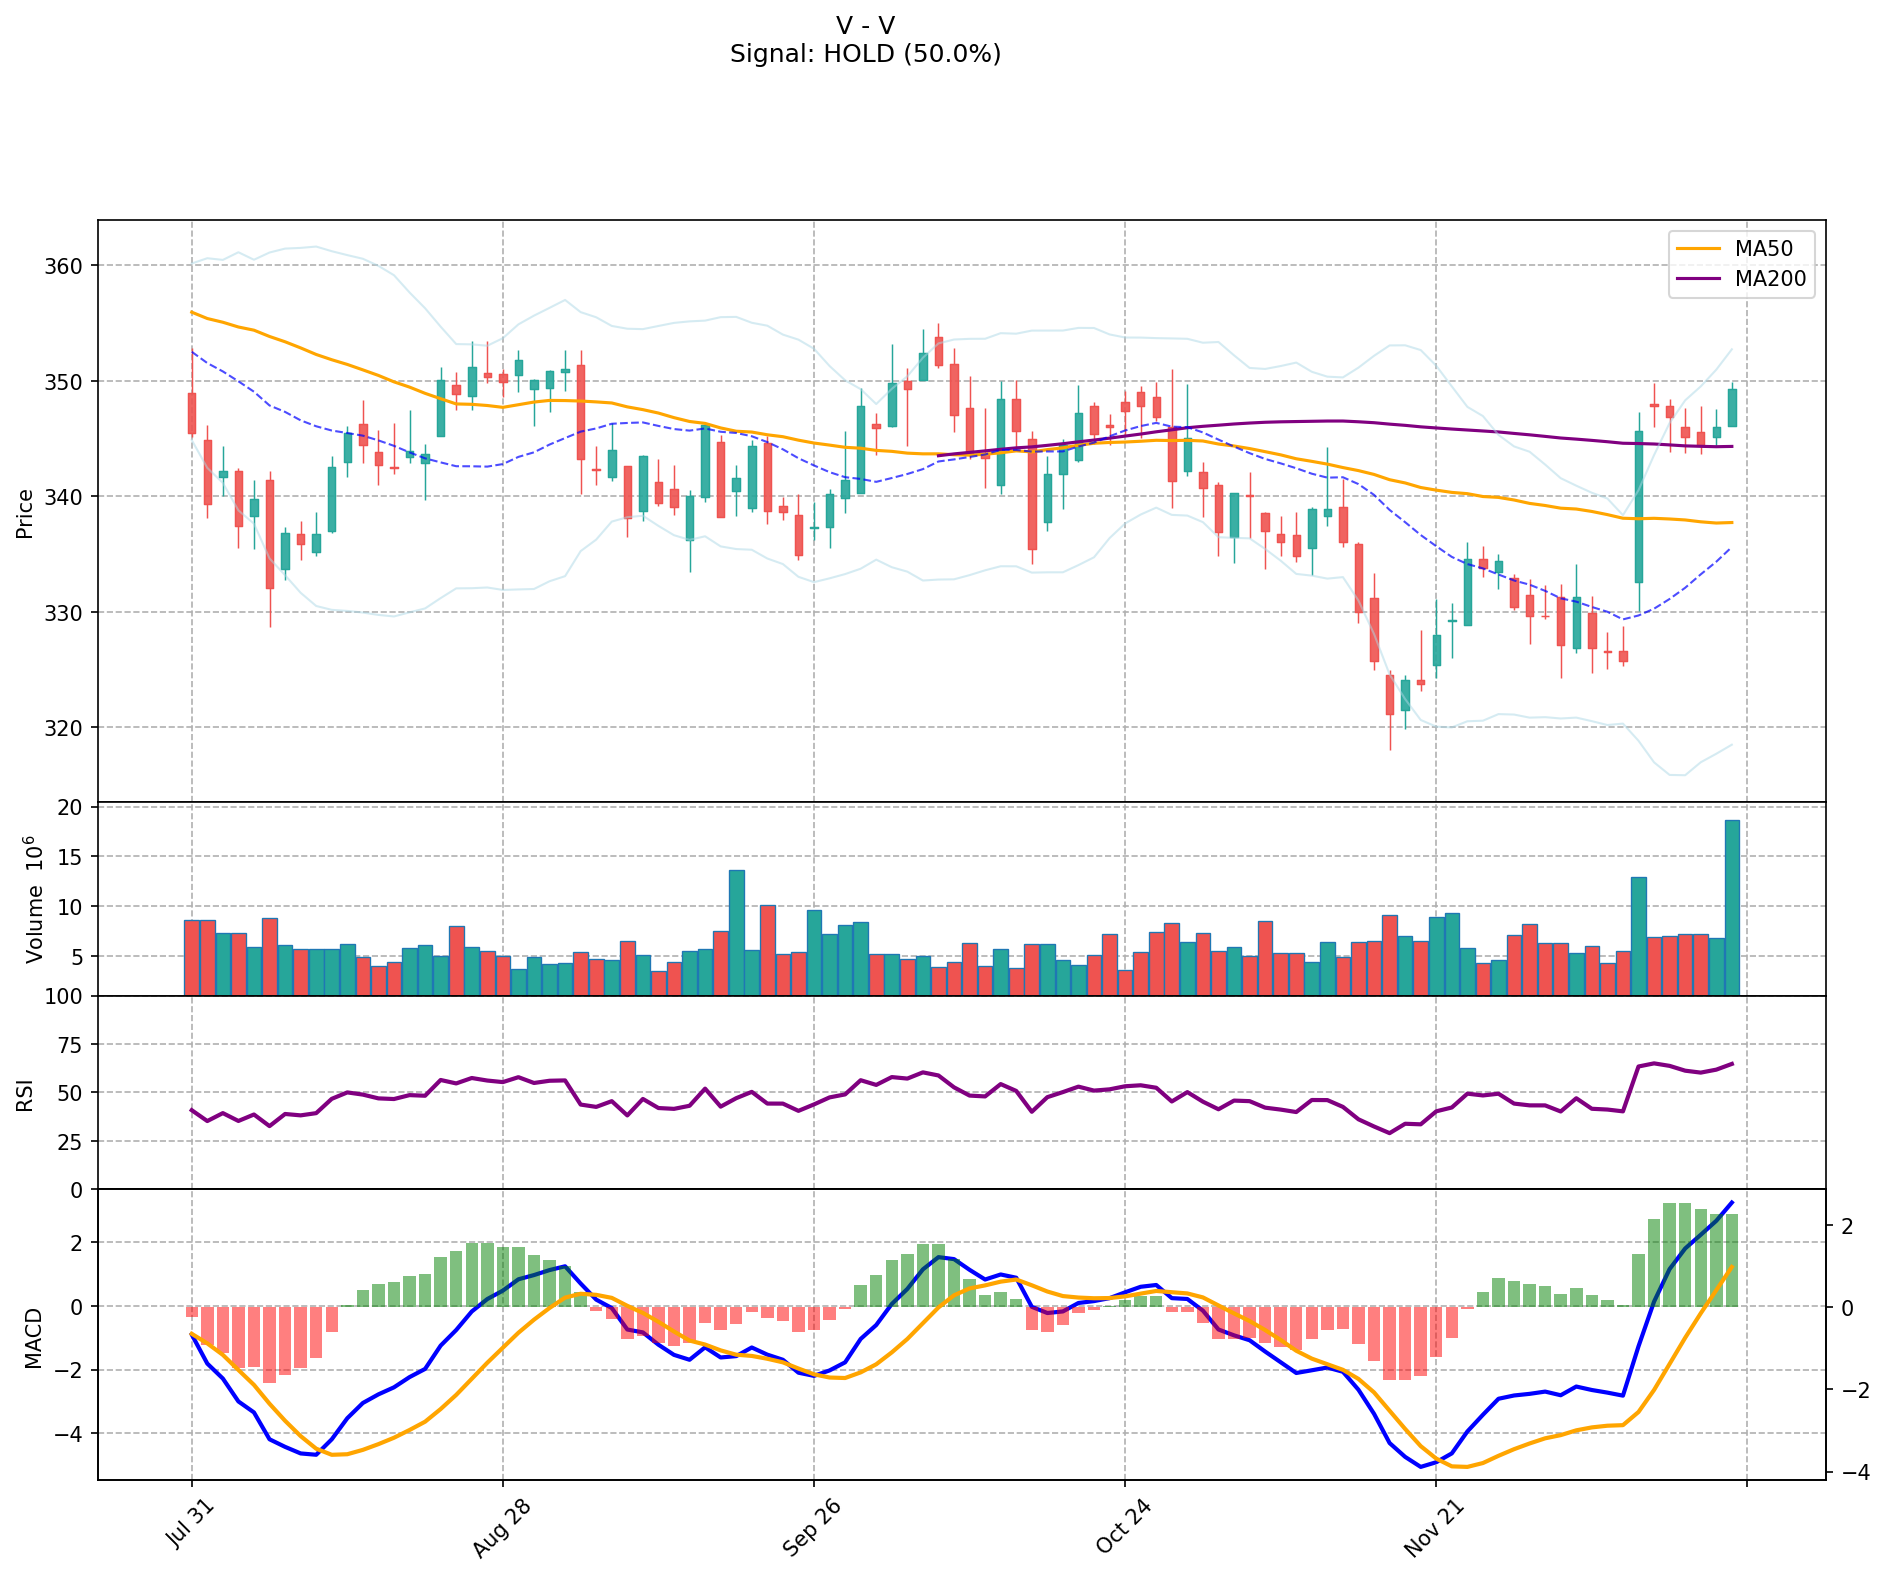Click the last candlestick on the price chart
This screenshot has width=1886, height=1576.
point(1732,408)
